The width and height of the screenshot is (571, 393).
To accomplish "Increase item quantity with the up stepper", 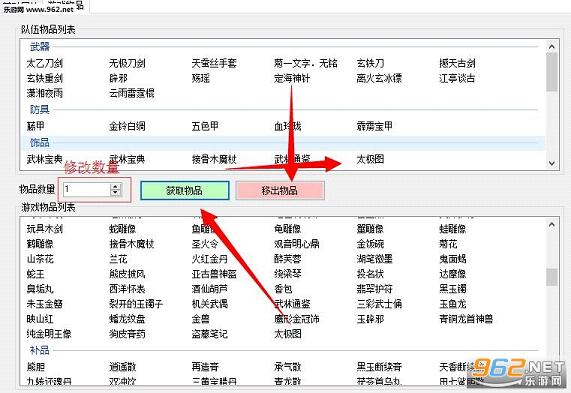I will [115, 186].
